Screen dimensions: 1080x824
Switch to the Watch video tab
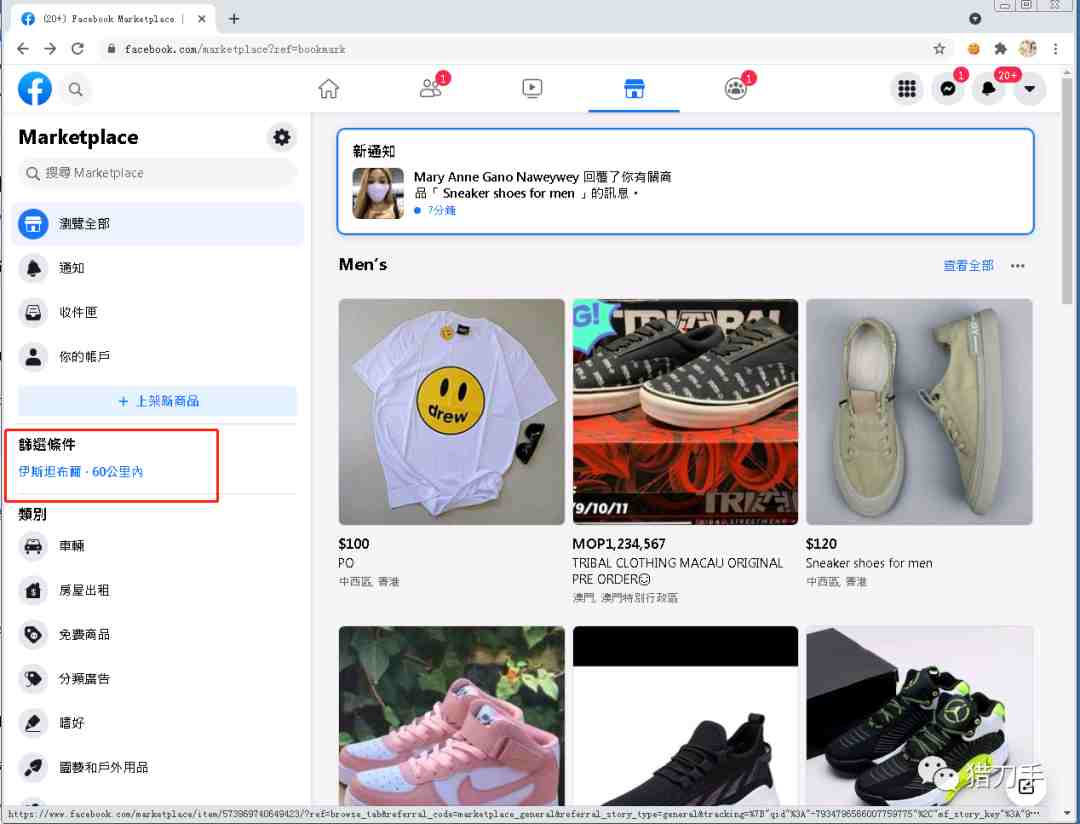pos(532,88)
